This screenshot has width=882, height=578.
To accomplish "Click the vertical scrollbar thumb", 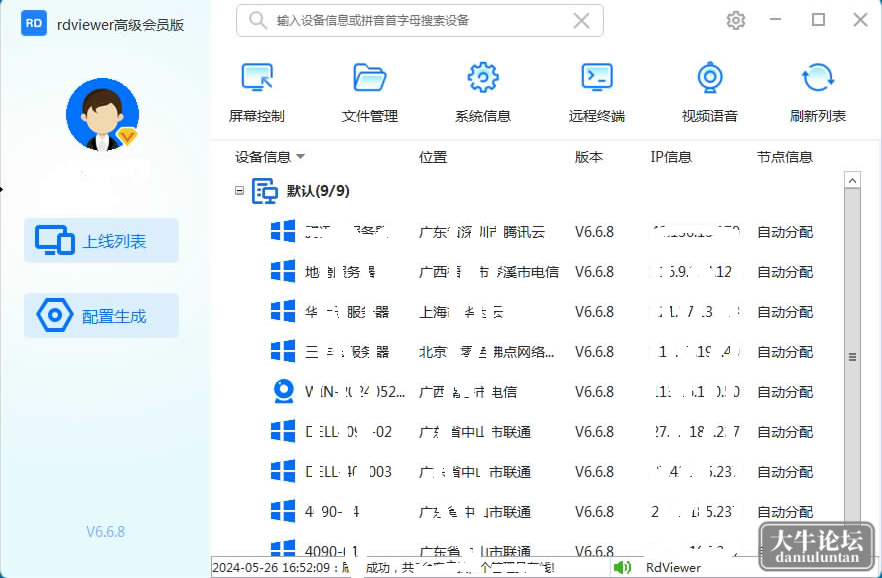I will point(852,356).
